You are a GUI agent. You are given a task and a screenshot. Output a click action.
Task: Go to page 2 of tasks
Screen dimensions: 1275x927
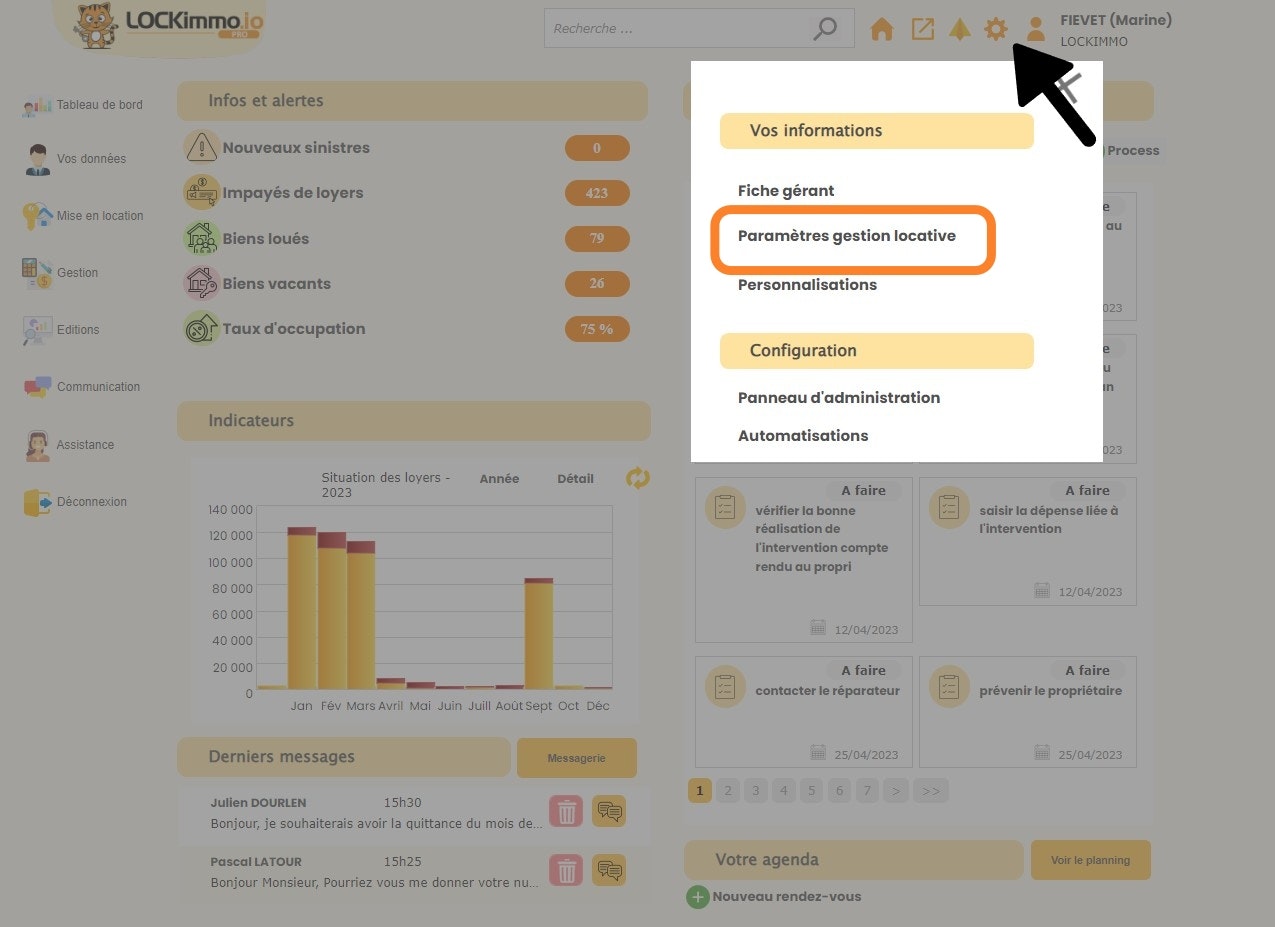[x=728, y=791]
